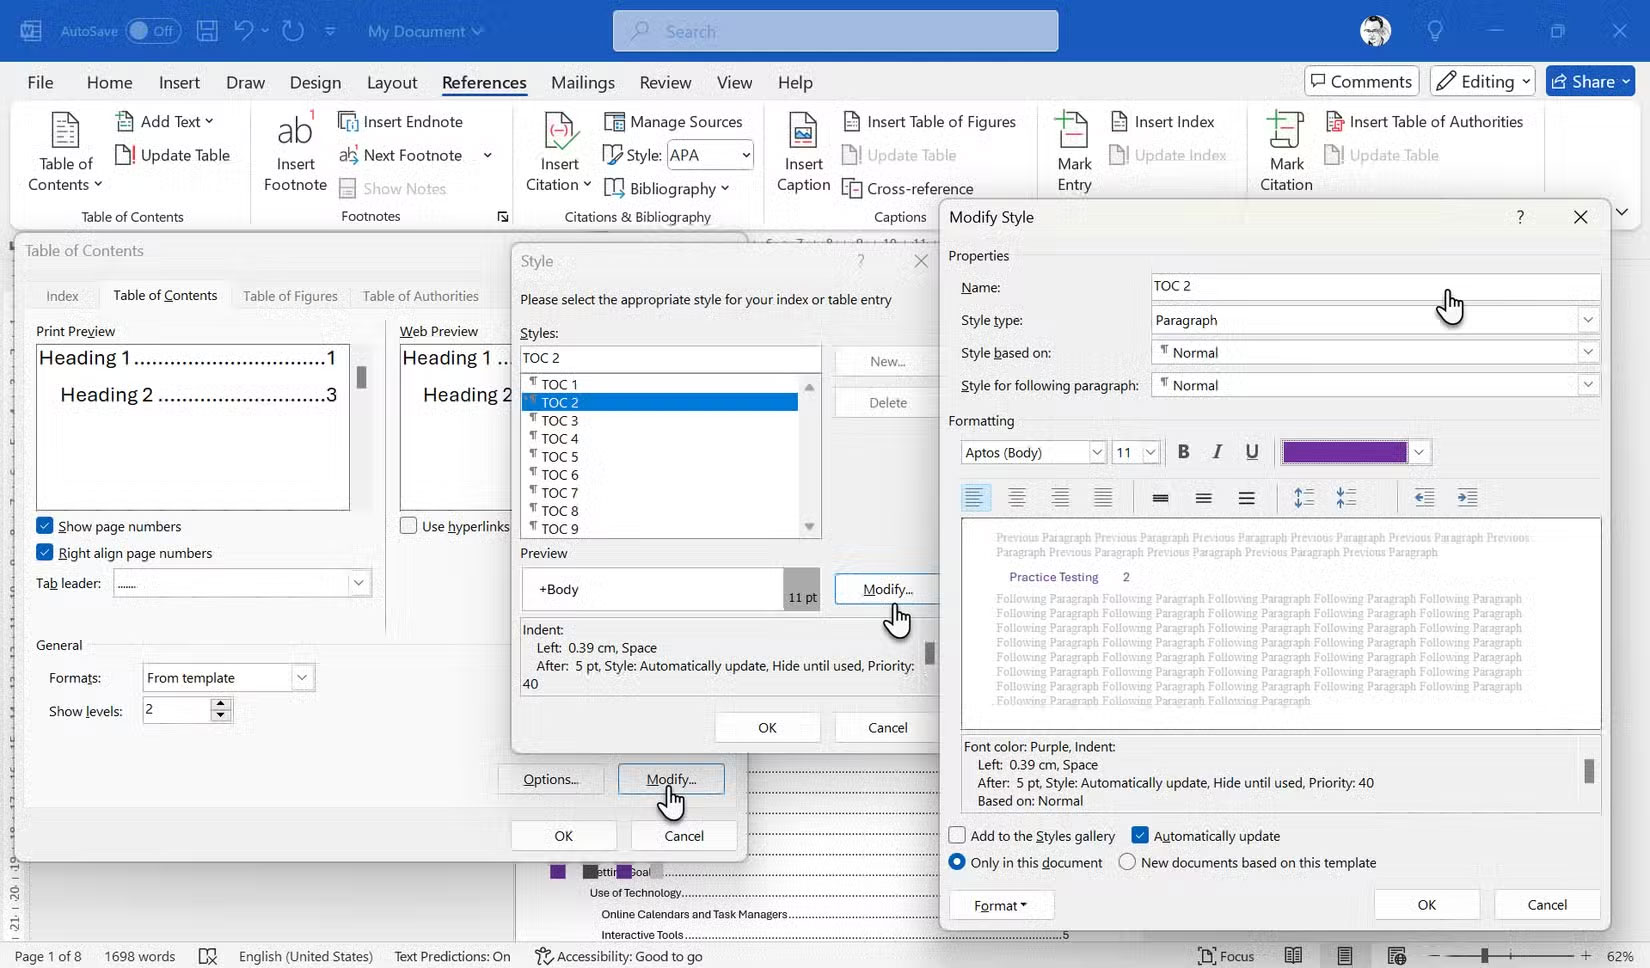Select Mark Citation
The image size is (1650, 968).
pyautogui.click(x=1284, y=148)
